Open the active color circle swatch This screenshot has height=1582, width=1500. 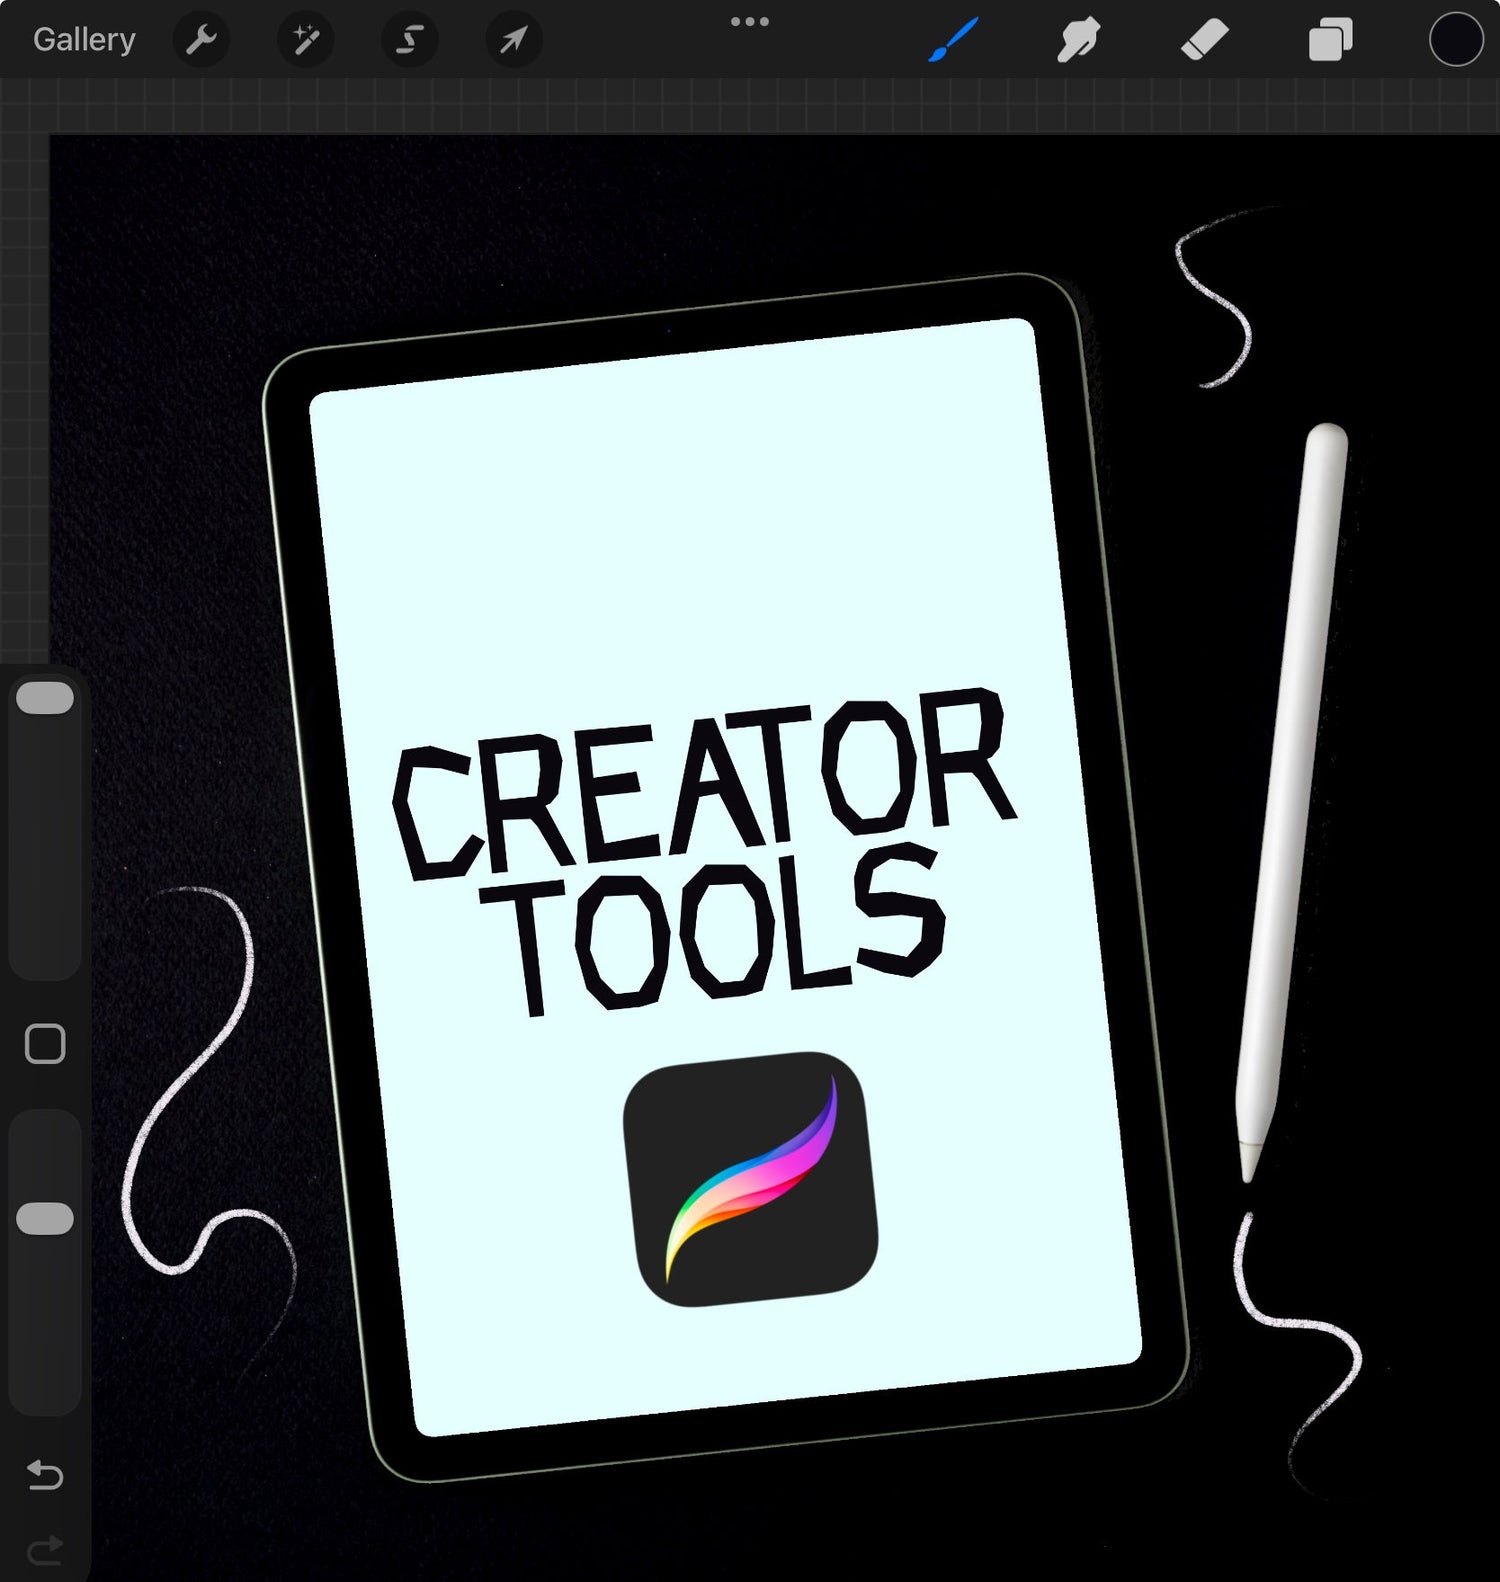click(x=1455, y=40)
